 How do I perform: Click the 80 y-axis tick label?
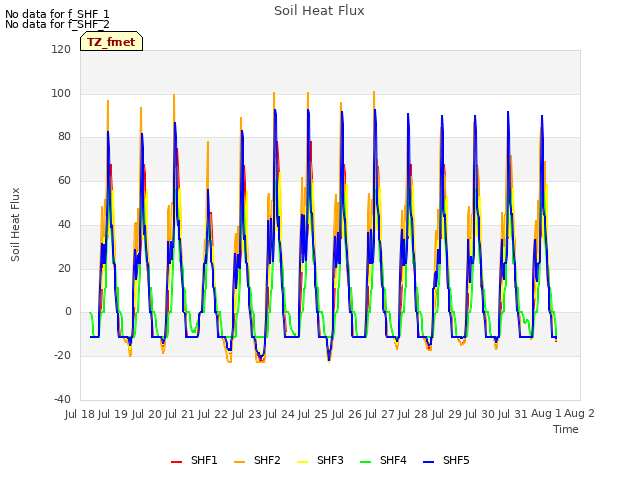(x=64, y=137)
